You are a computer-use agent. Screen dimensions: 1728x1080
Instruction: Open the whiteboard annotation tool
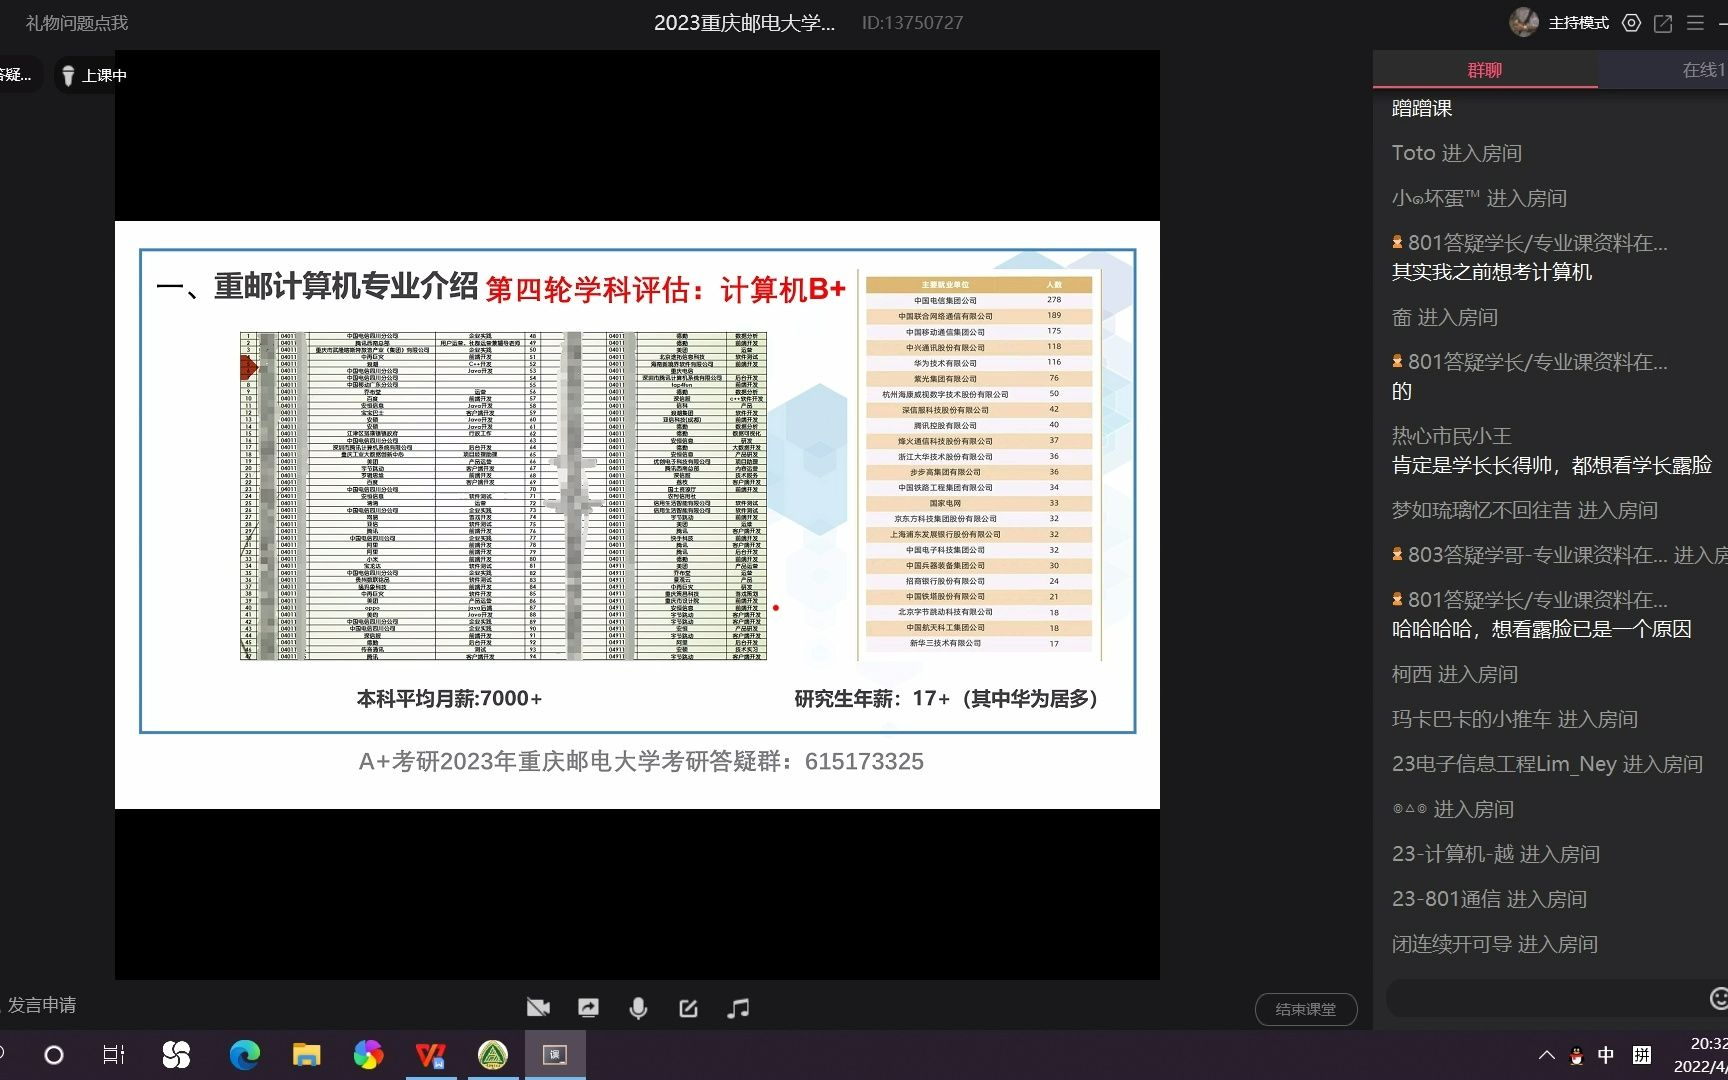(x=688, y=1007)
